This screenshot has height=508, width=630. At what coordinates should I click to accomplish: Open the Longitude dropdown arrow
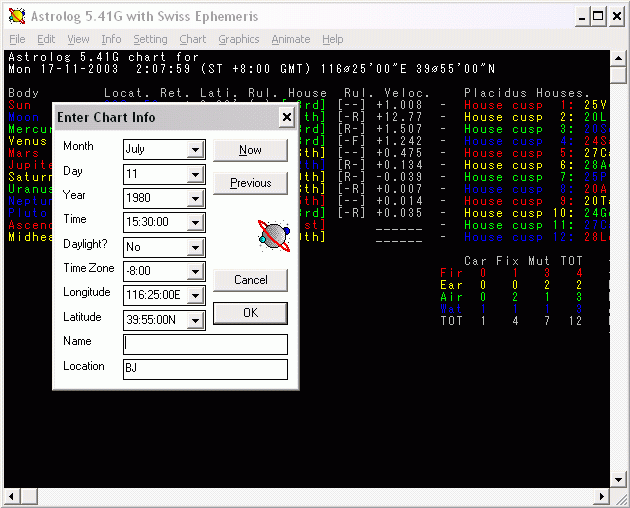pos(196,296)
